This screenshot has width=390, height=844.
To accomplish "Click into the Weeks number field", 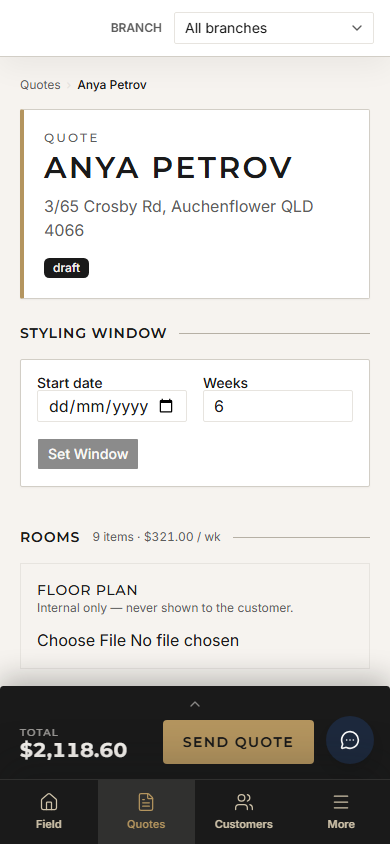I will click(x=278, y=406).
